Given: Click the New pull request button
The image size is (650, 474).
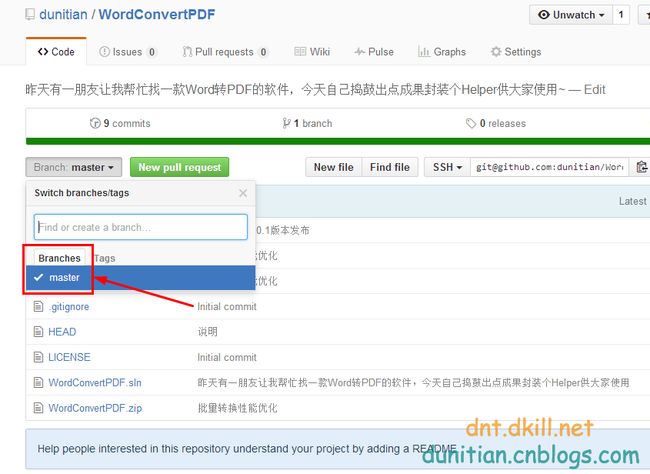Looking at the screenshot, I should 179,167.
